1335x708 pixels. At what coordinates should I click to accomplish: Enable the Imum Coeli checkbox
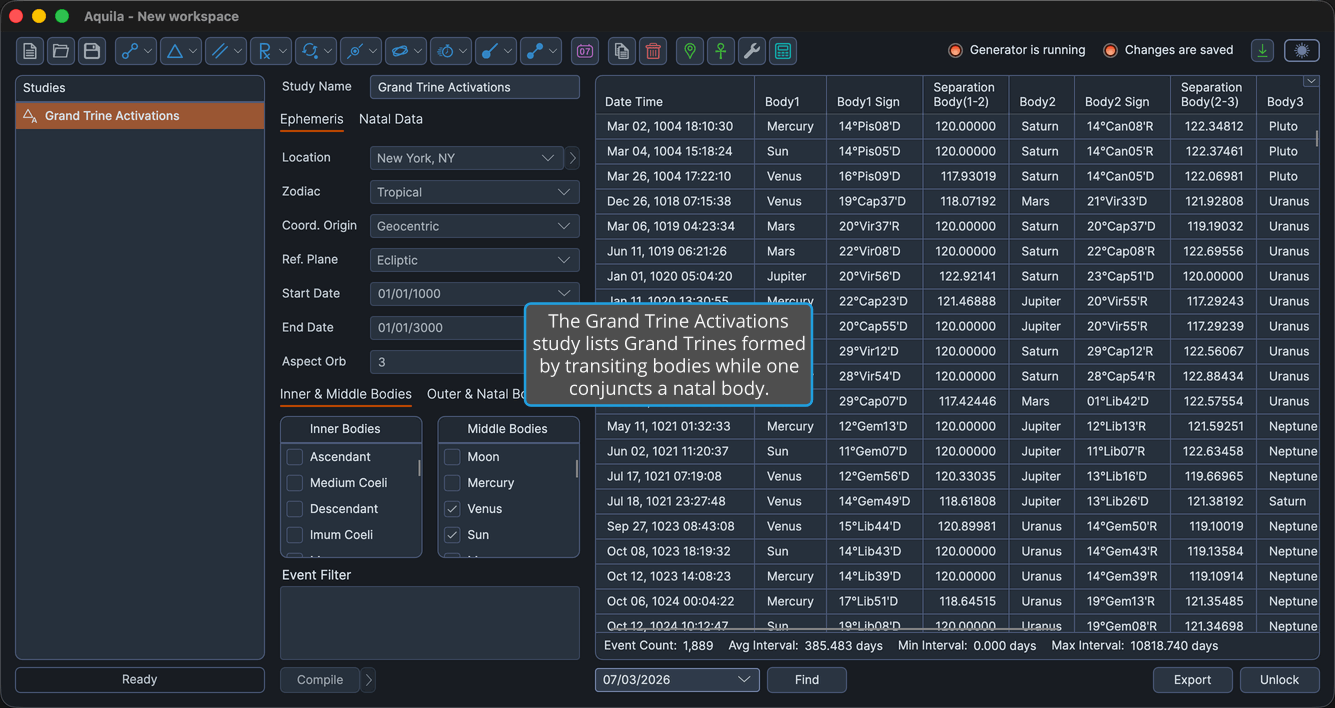pos(295,535)
